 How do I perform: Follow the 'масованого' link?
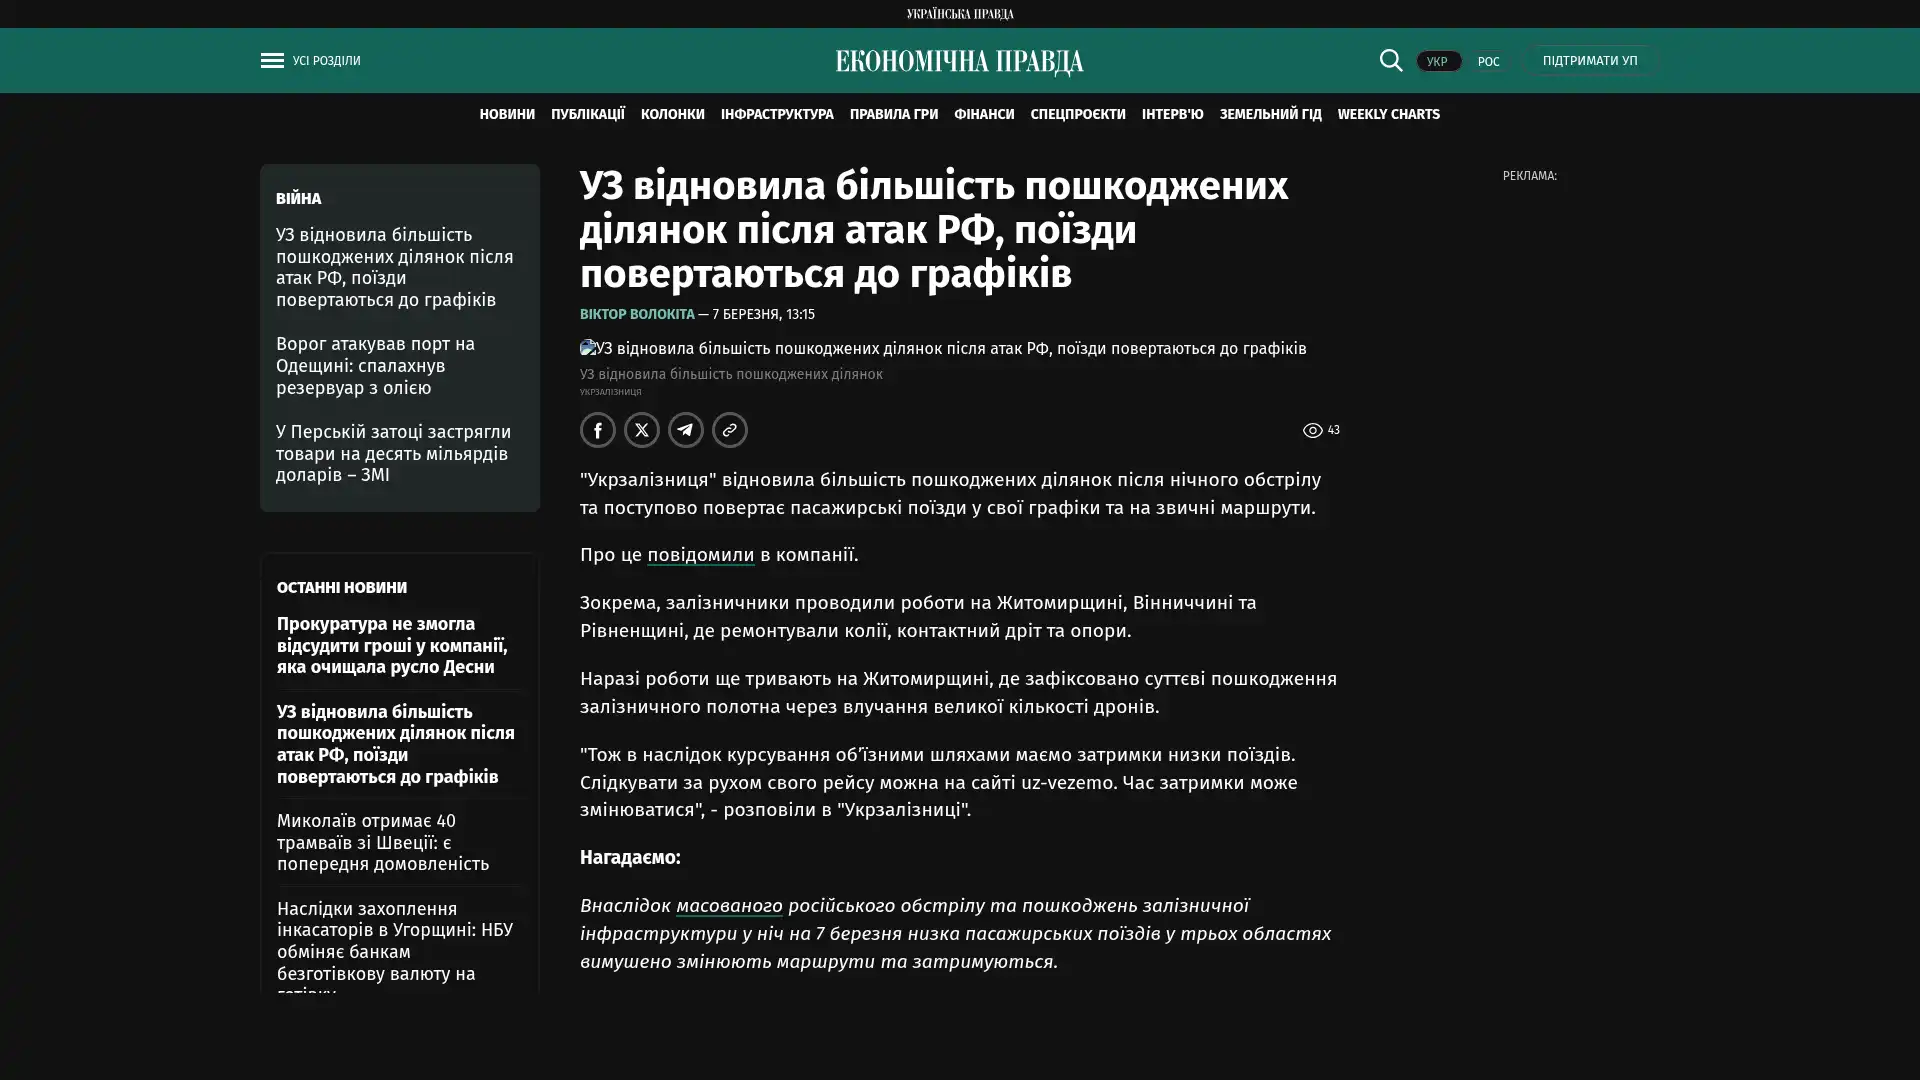pos(729,906)
